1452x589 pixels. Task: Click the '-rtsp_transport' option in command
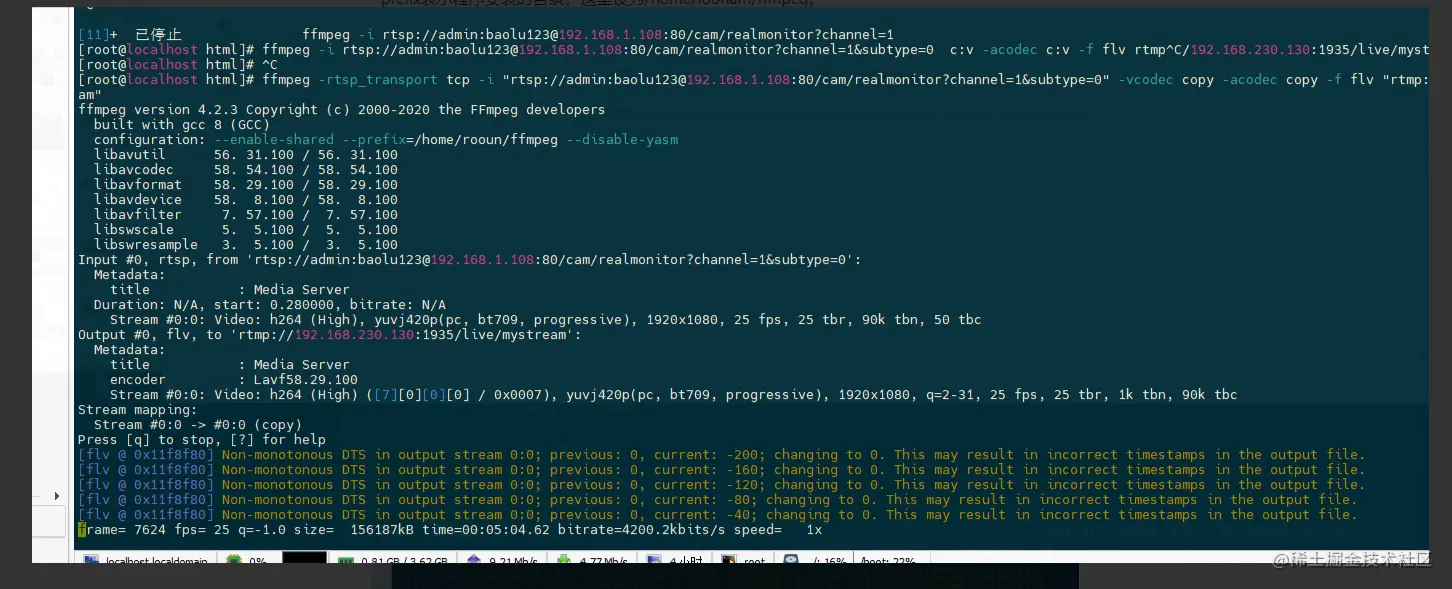click(379, 79)
